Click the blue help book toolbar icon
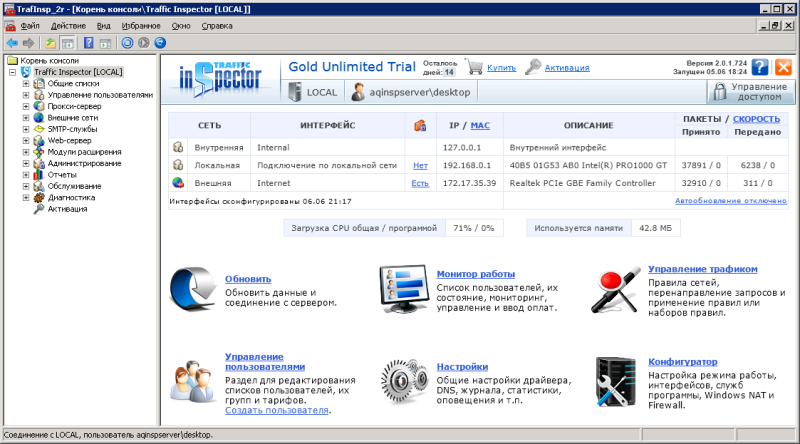This screenshot has height=444, width=800. pyautogui.click(x=89, y=43)
